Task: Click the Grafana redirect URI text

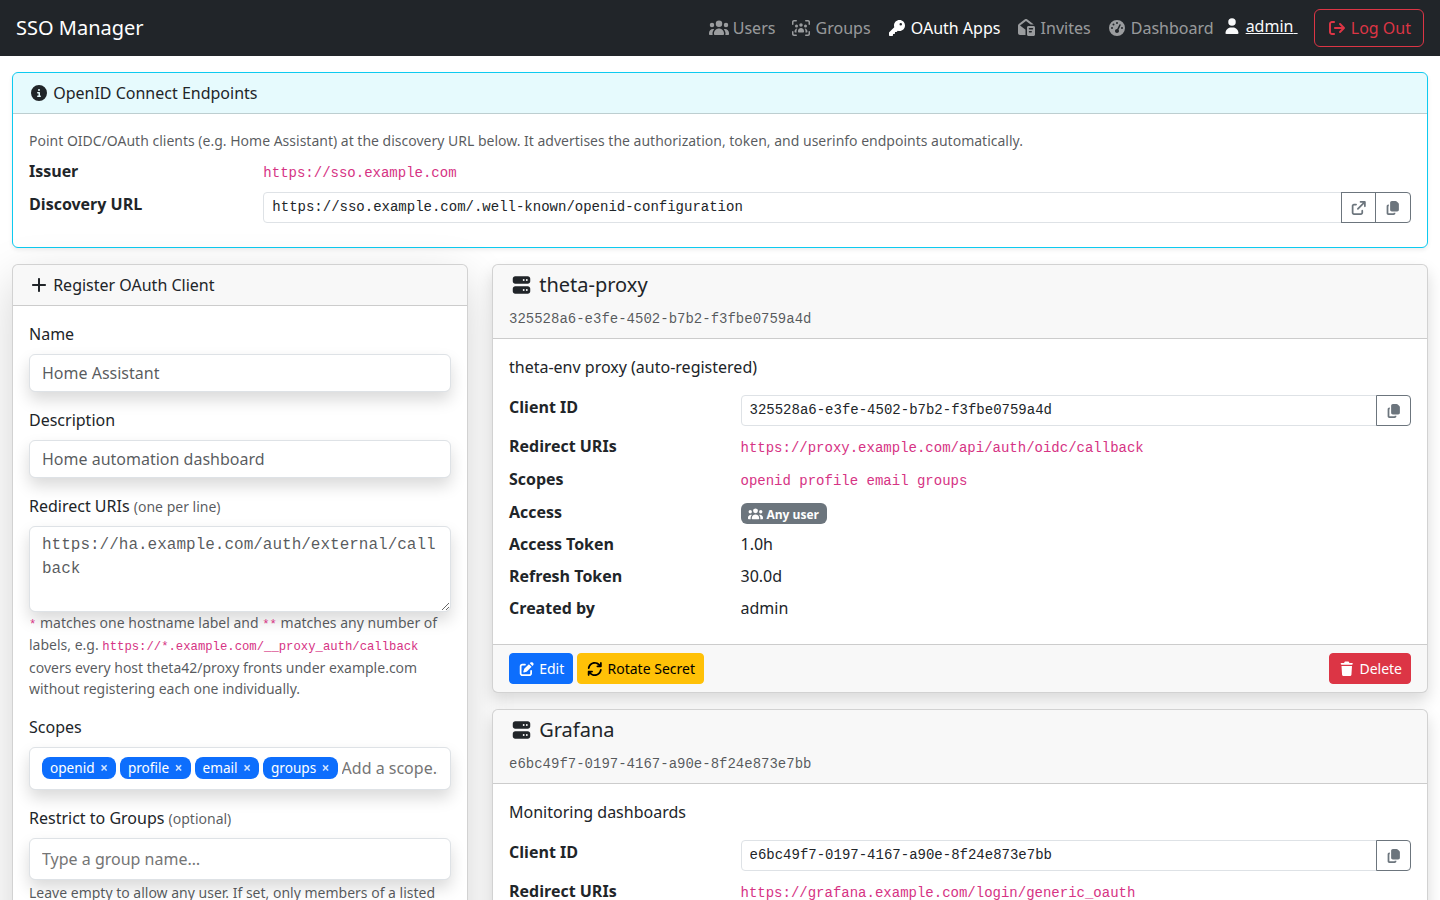Action: point(938,892)
